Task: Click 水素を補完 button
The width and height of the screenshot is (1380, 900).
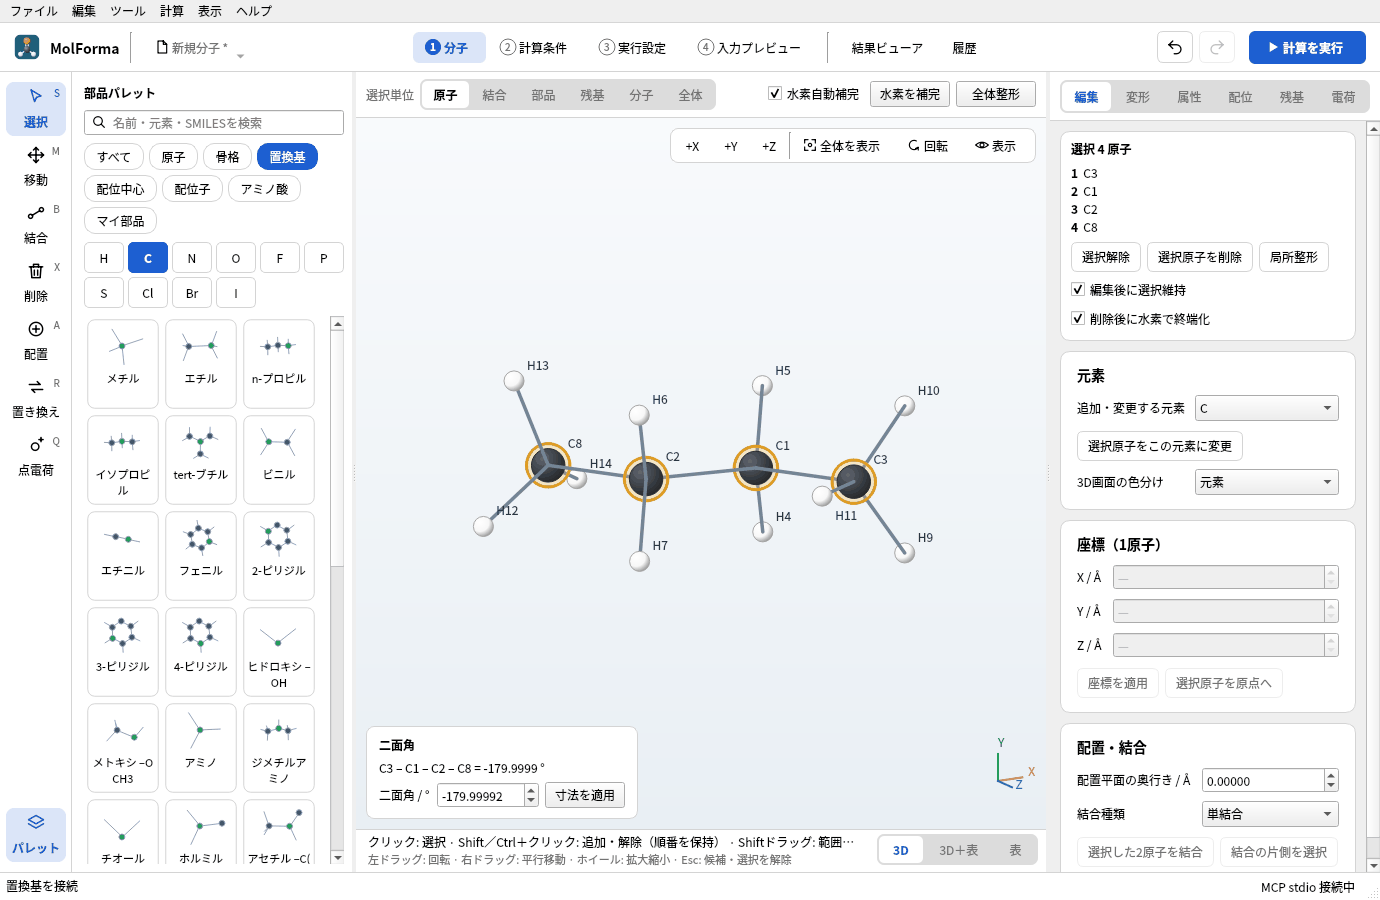Action: 910,94
